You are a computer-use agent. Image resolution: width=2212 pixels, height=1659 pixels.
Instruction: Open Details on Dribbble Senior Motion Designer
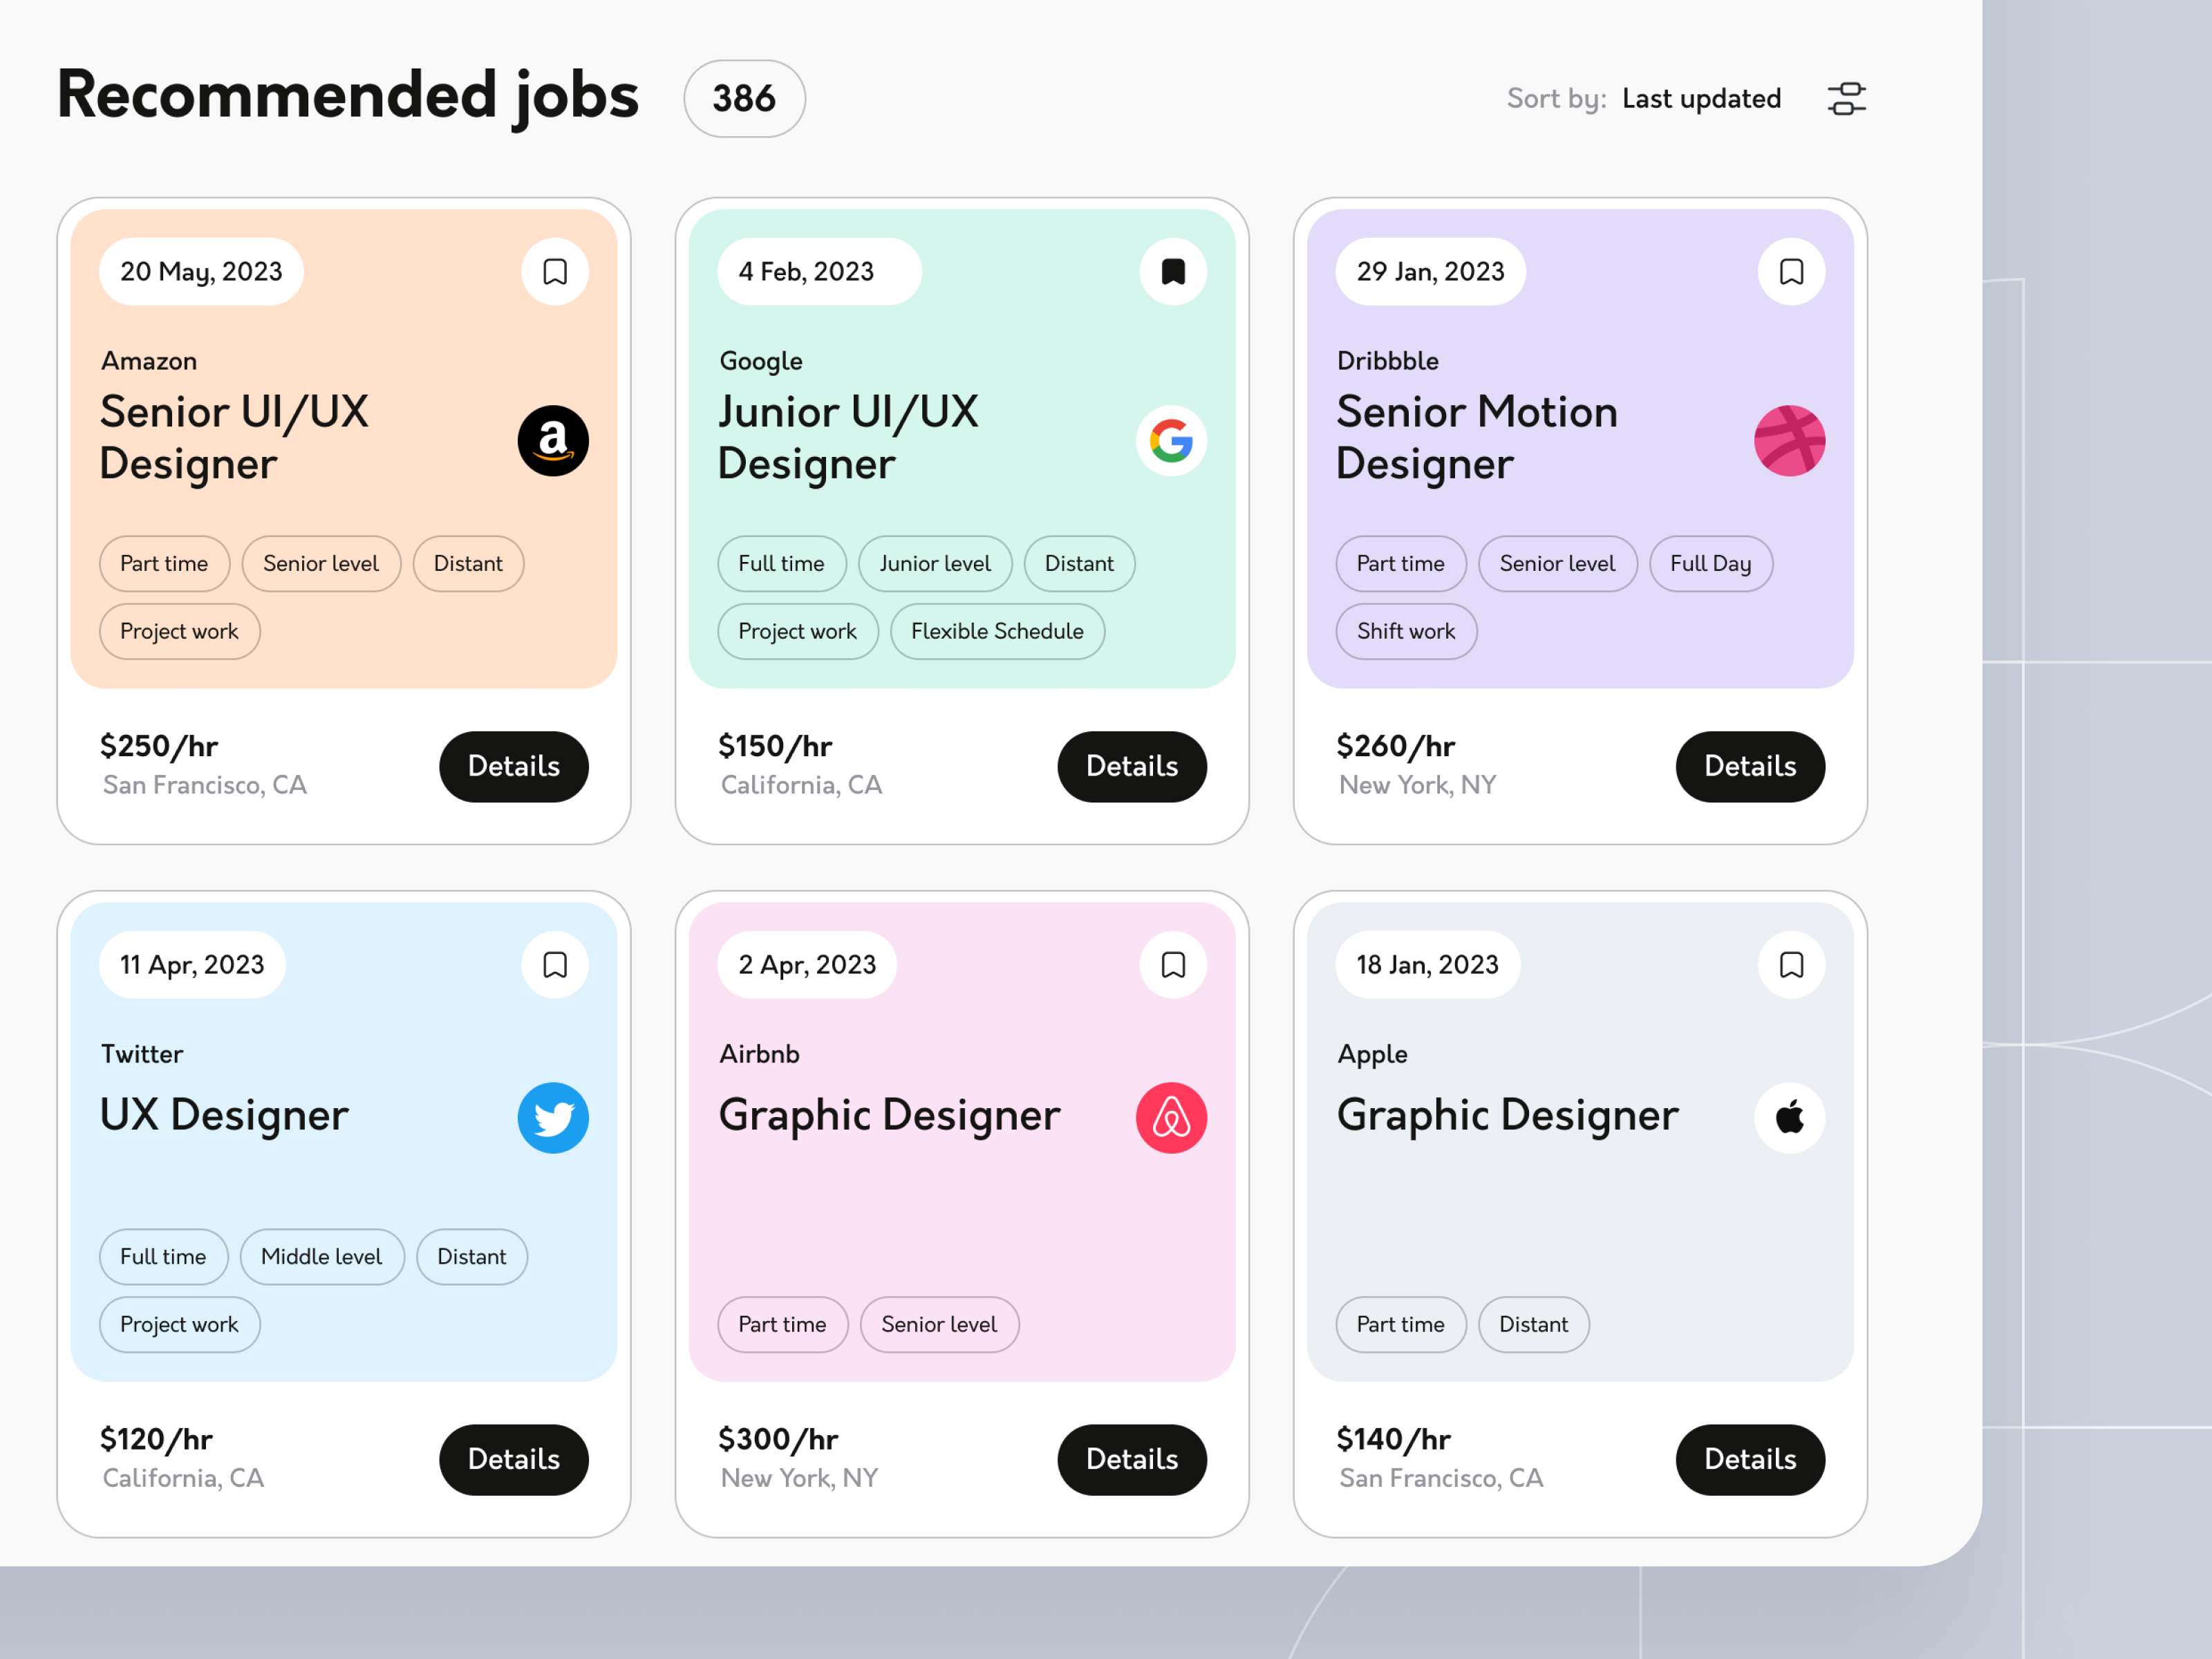point(1750,766)
